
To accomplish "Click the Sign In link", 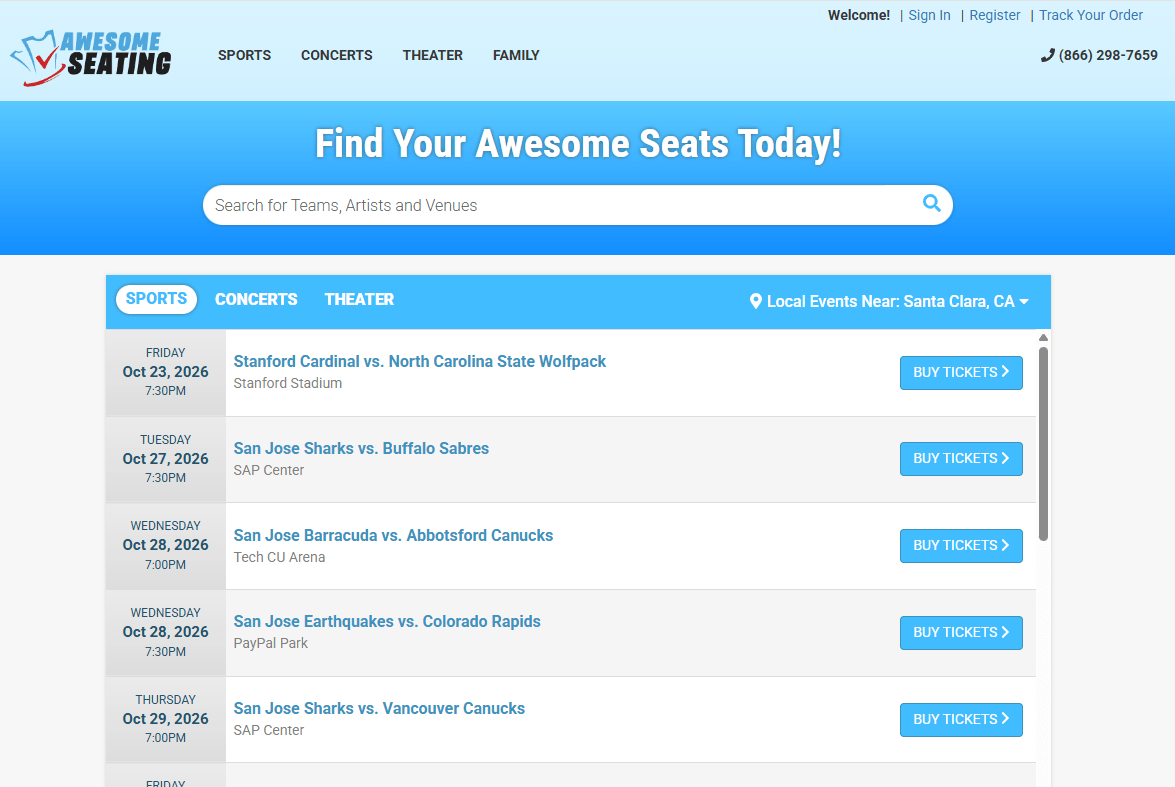I will (929, 15).
